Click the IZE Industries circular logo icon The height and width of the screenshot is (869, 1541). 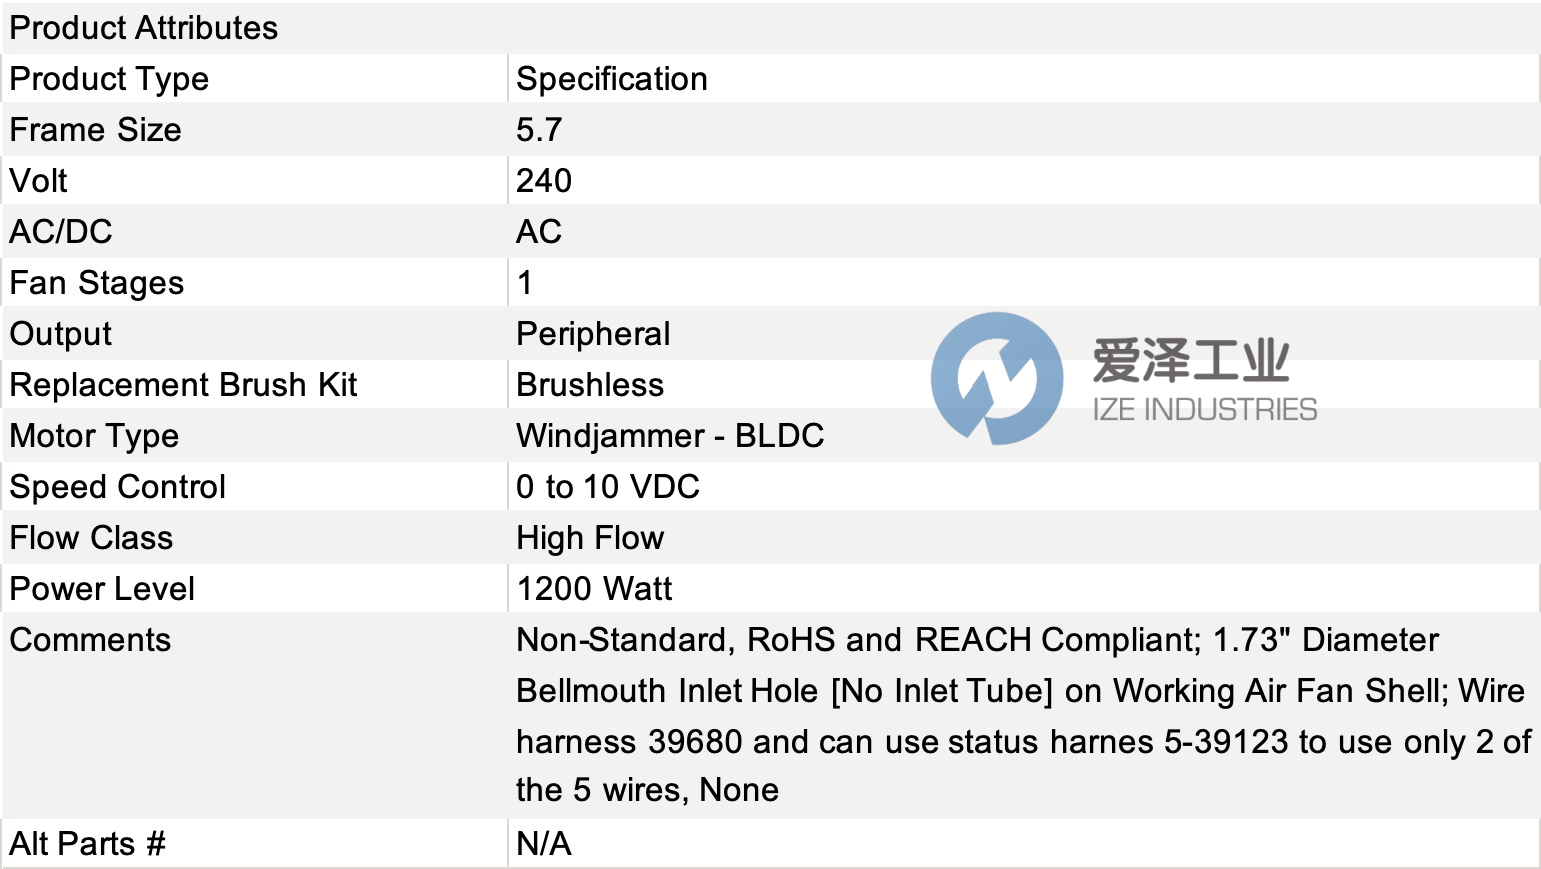click(x=997, y=378)
